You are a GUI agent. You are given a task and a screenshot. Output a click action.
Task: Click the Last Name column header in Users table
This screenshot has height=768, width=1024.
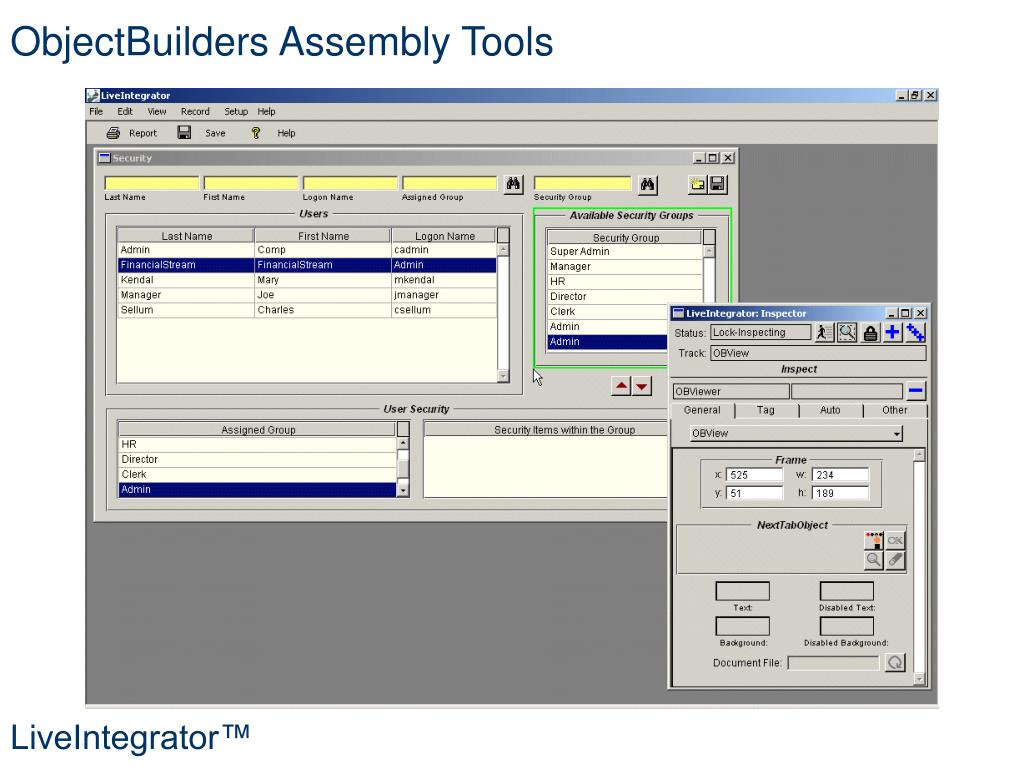(x=186, y=236)
